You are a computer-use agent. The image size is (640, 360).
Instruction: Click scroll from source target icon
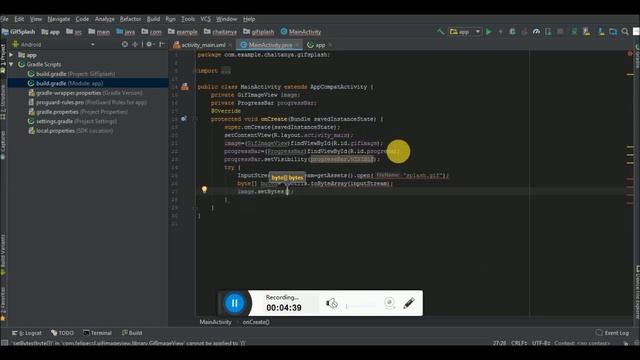point(124,44)
